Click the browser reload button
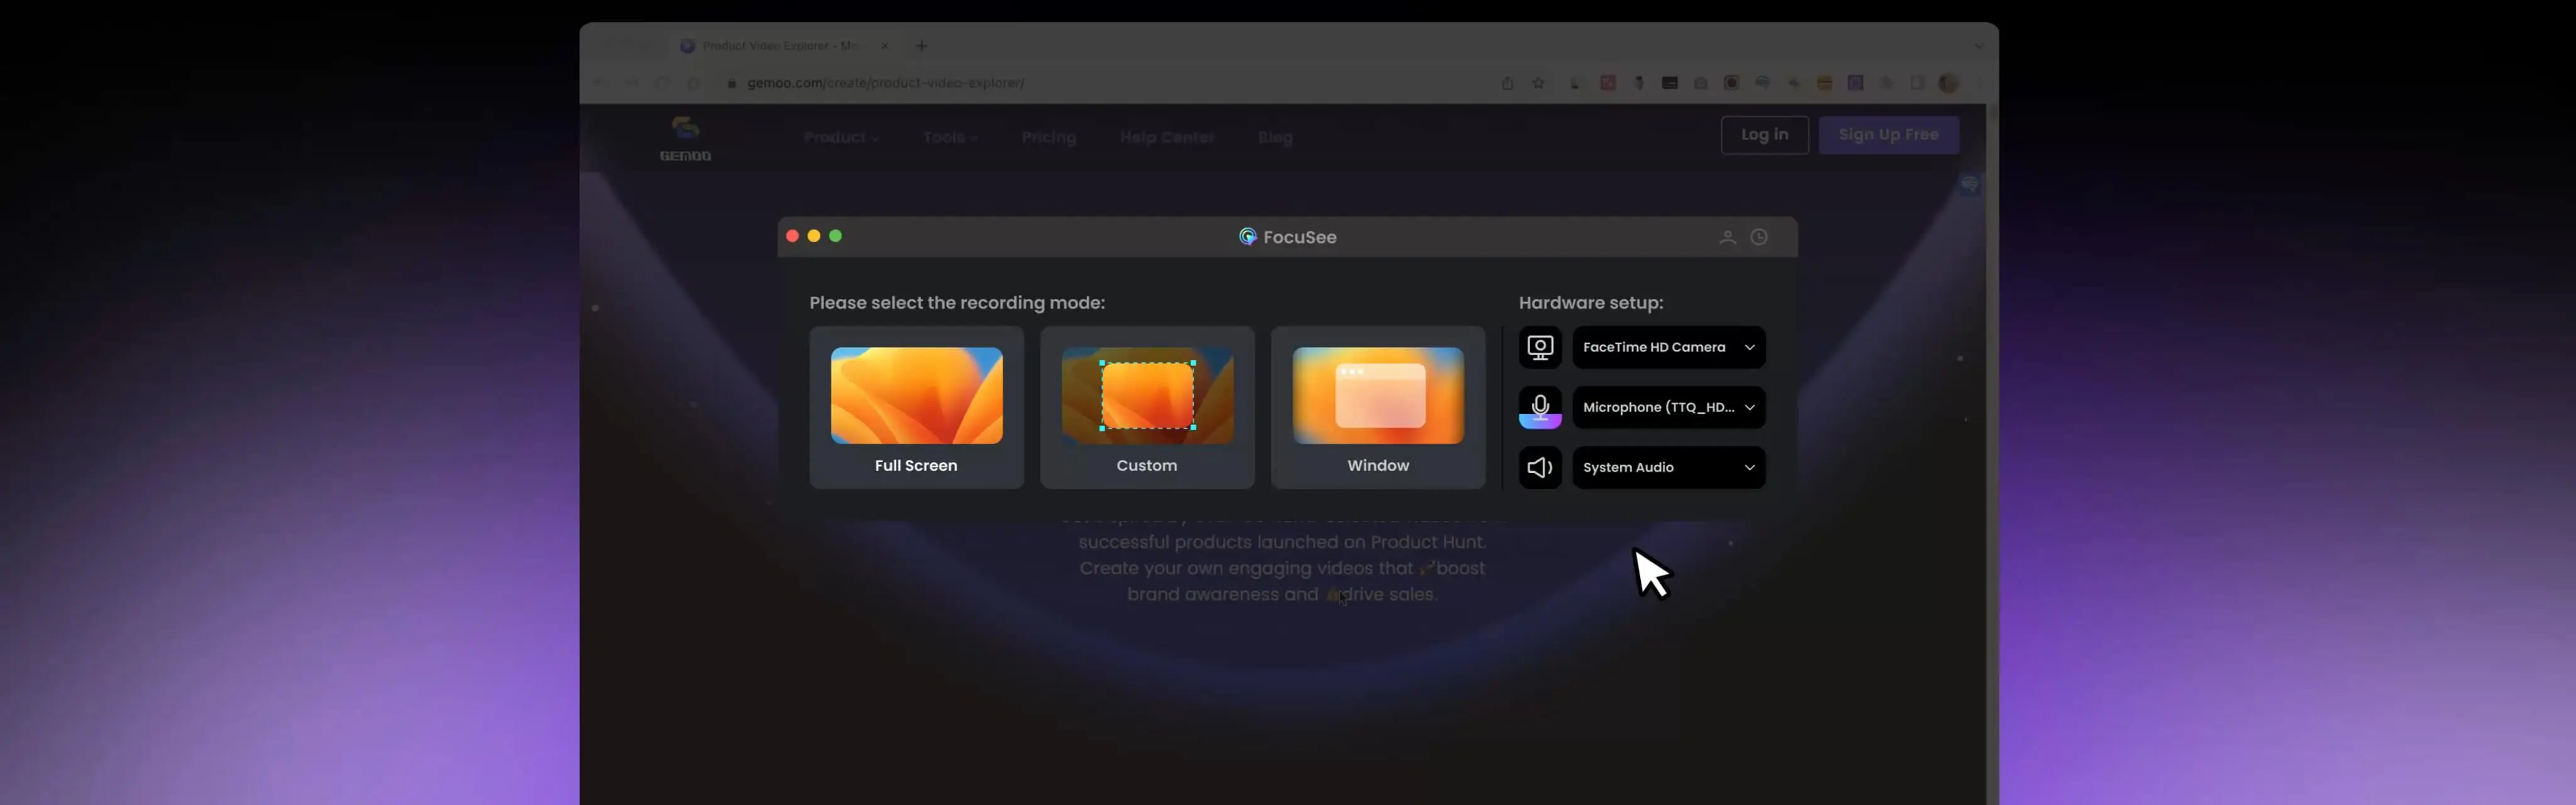2576x805 pixels. (x=663, y=83)
